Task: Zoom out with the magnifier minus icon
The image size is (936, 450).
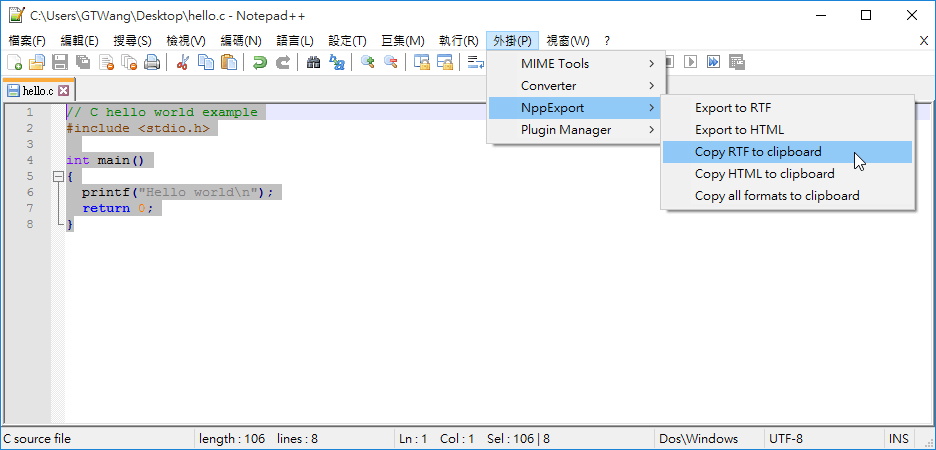Action: (x=390, y=62)
